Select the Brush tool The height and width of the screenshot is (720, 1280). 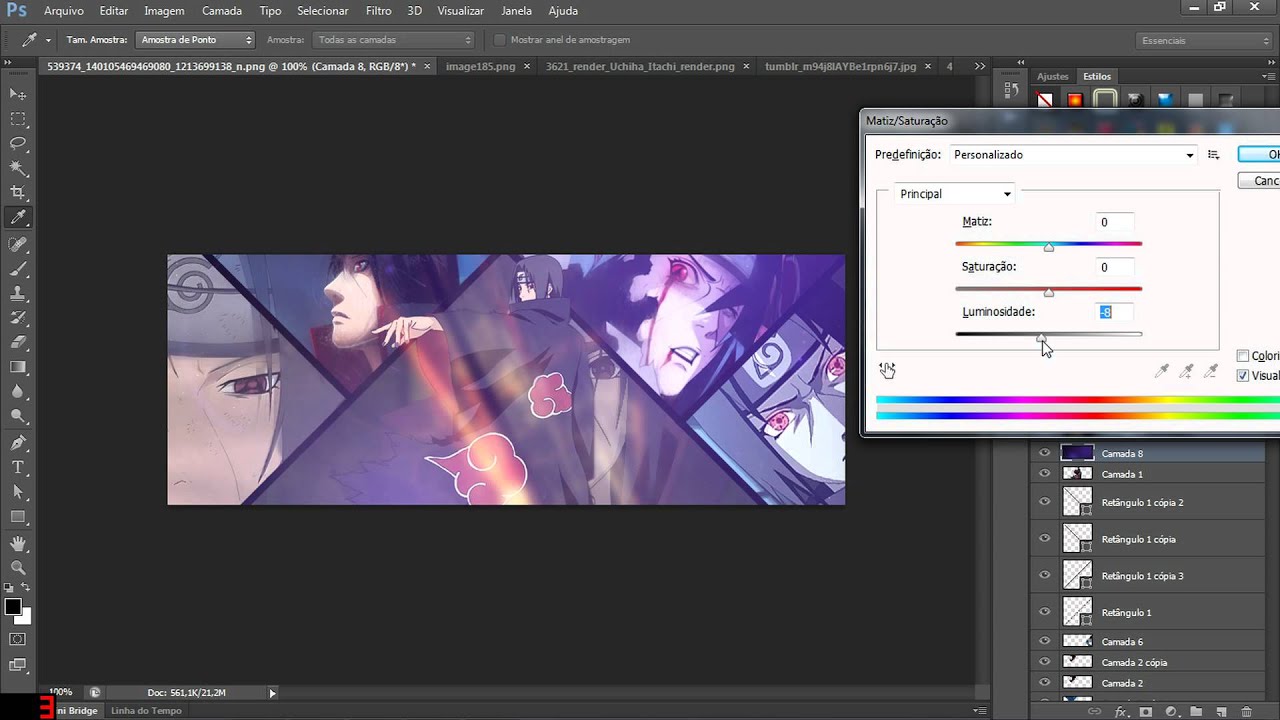pyautogui.click(x=18, y=269)
